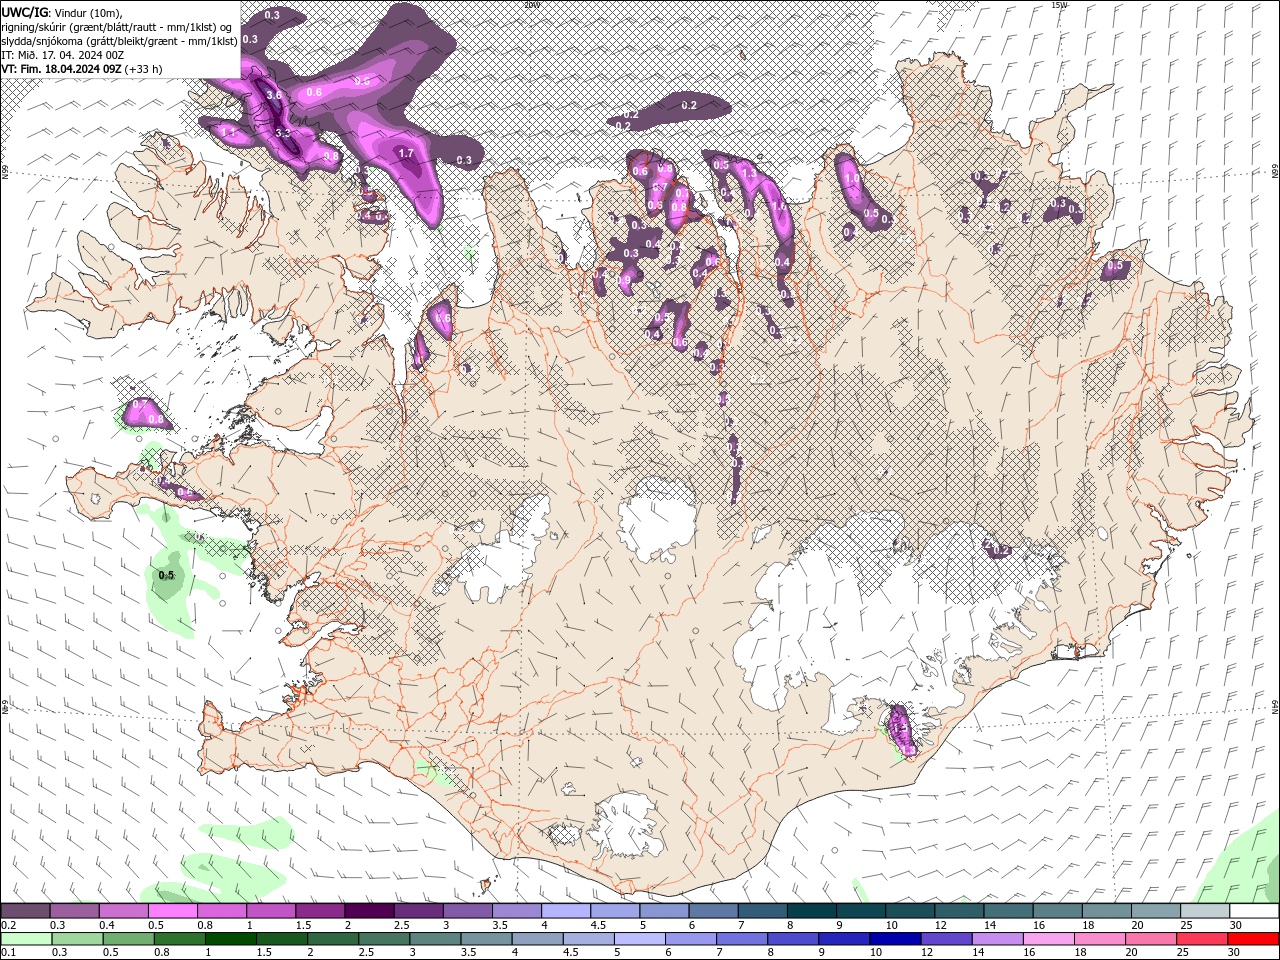The width and height of the screenshot is (1280, 960).
Task: Select the bright pink 0.5 swatch in the snow legend
Action: (x=172, y=911)
